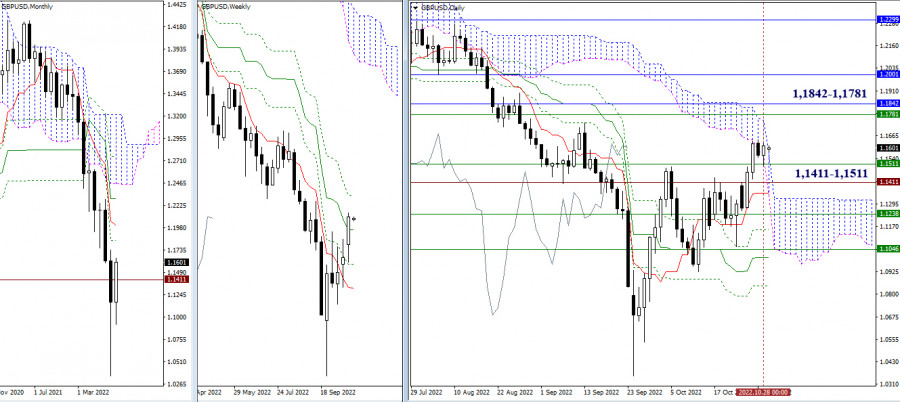
Task: Click the 1 Sep 2022 date on Daily axis
Action: (x=559, y=392)
